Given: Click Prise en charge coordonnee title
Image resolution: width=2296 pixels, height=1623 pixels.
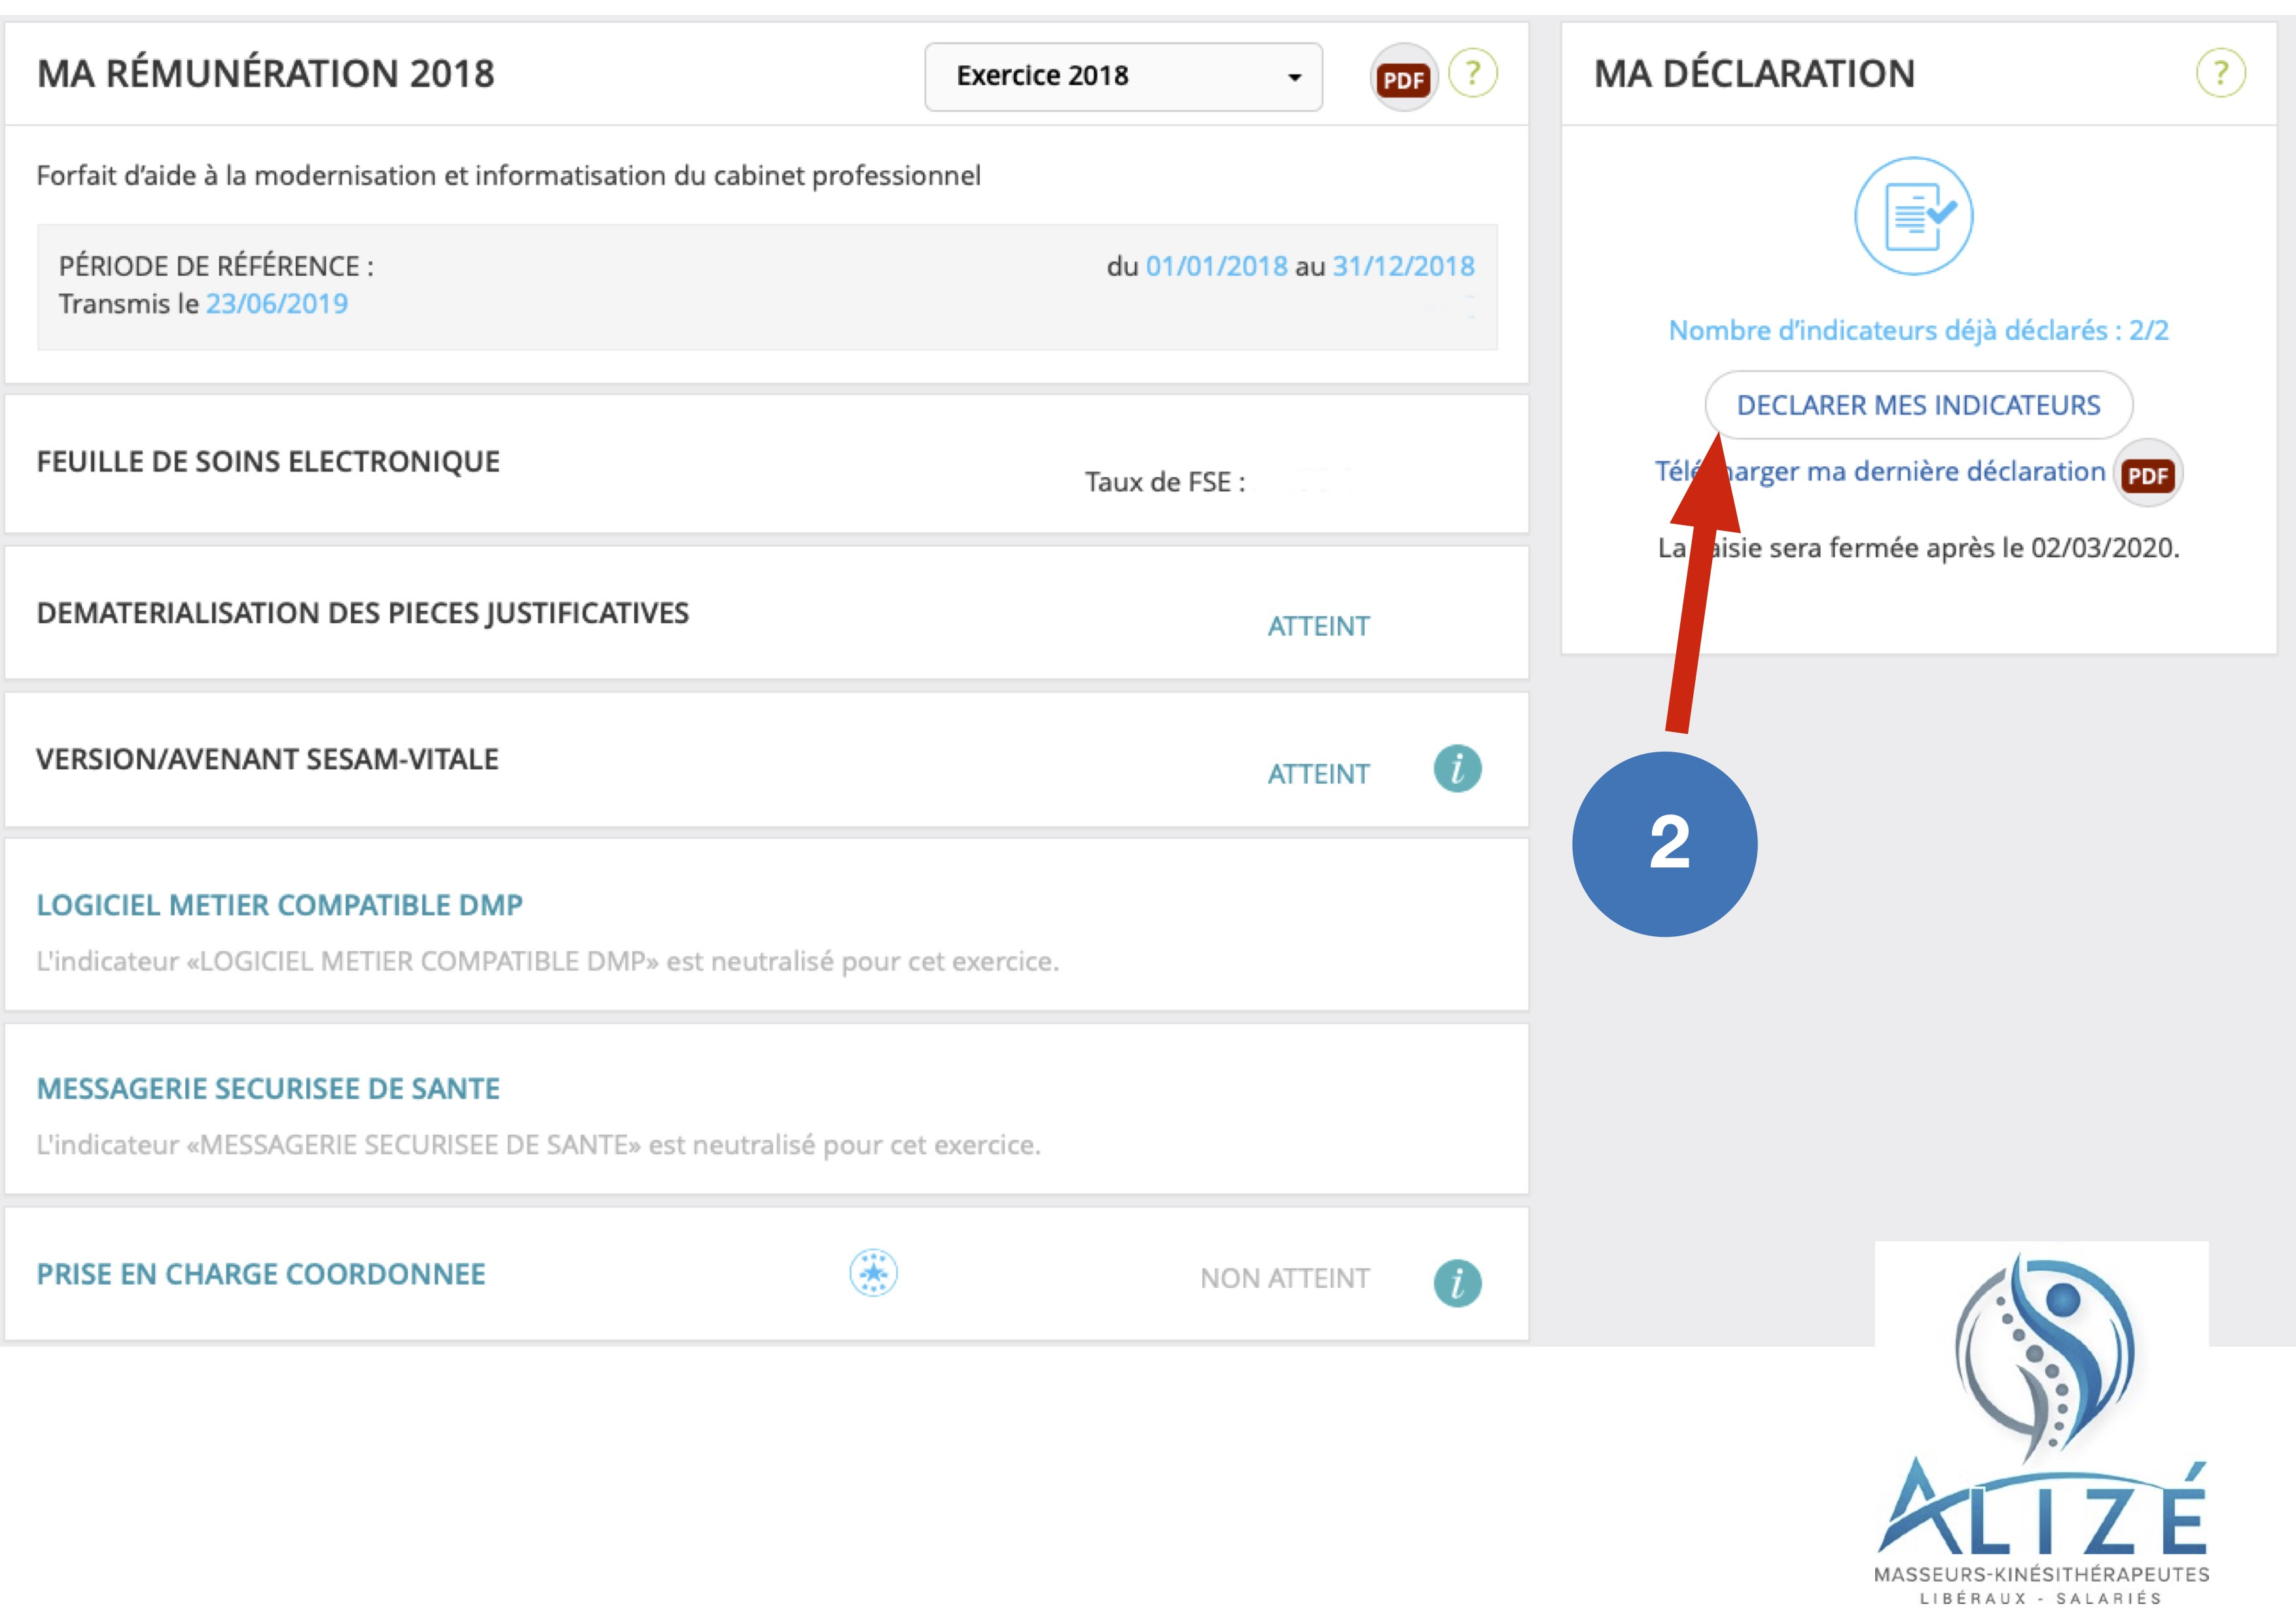Looking at the screenshot, I should [261, 1274].
